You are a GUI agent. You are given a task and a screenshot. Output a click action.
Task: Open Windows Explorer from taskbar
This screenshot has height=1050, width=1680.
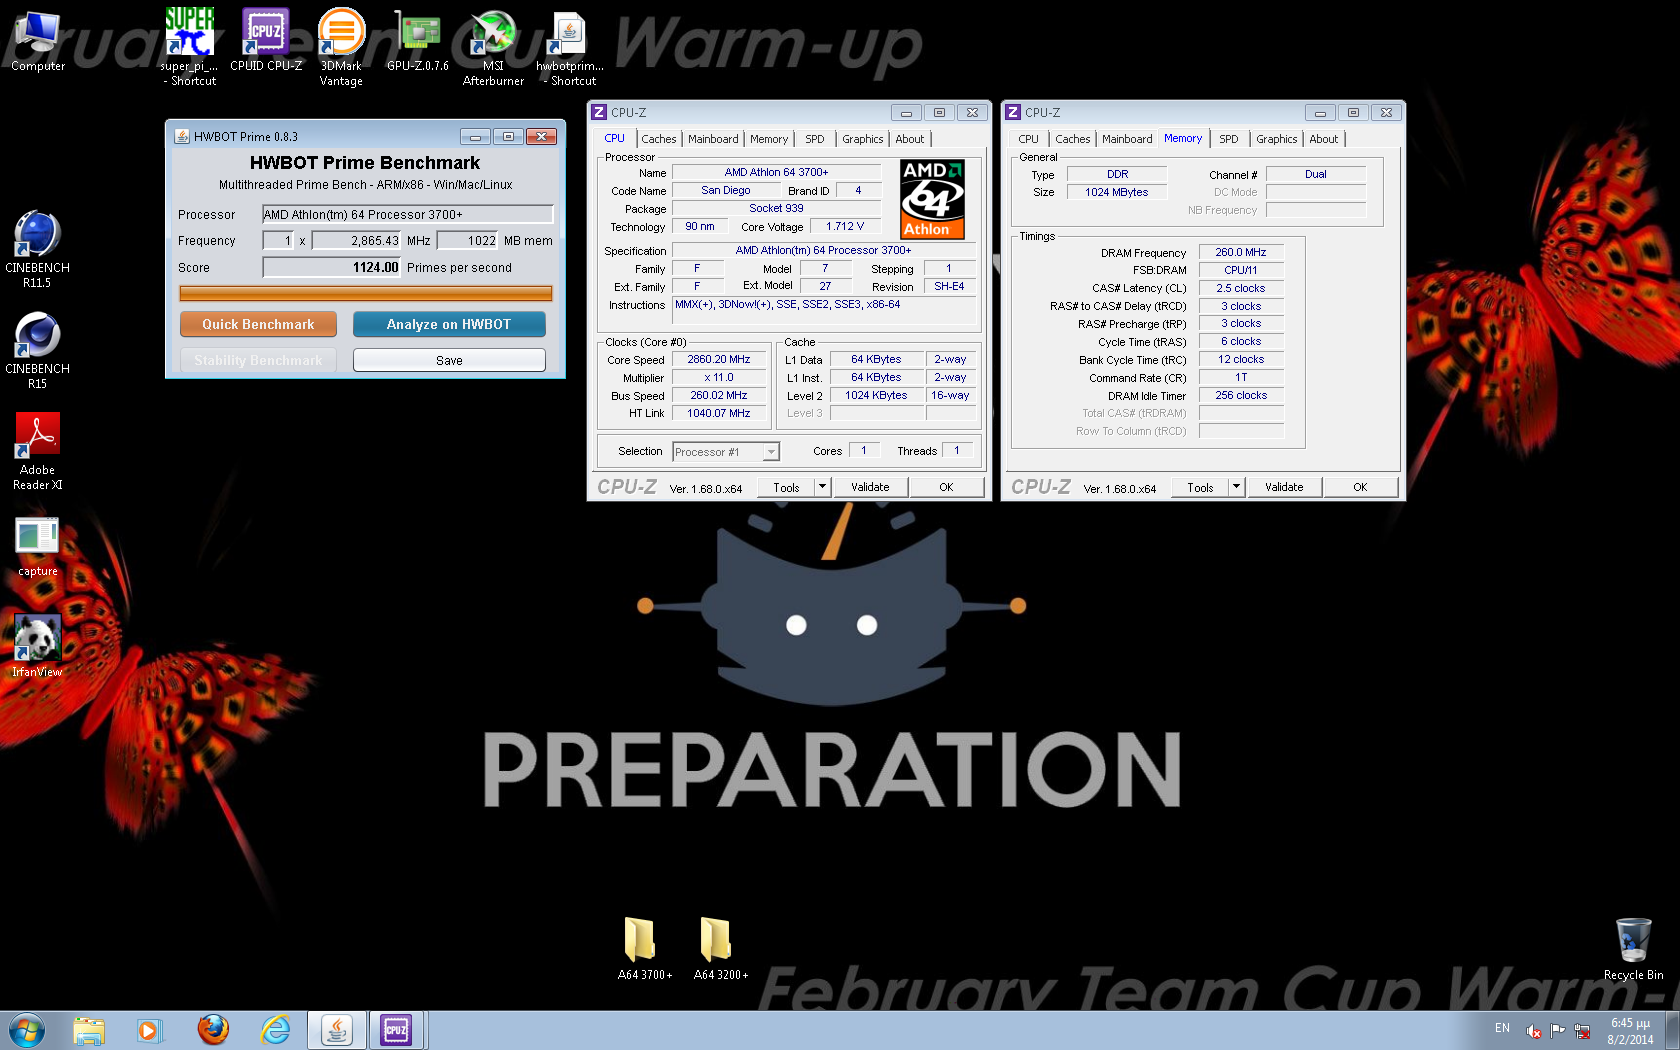point(89,1030)
